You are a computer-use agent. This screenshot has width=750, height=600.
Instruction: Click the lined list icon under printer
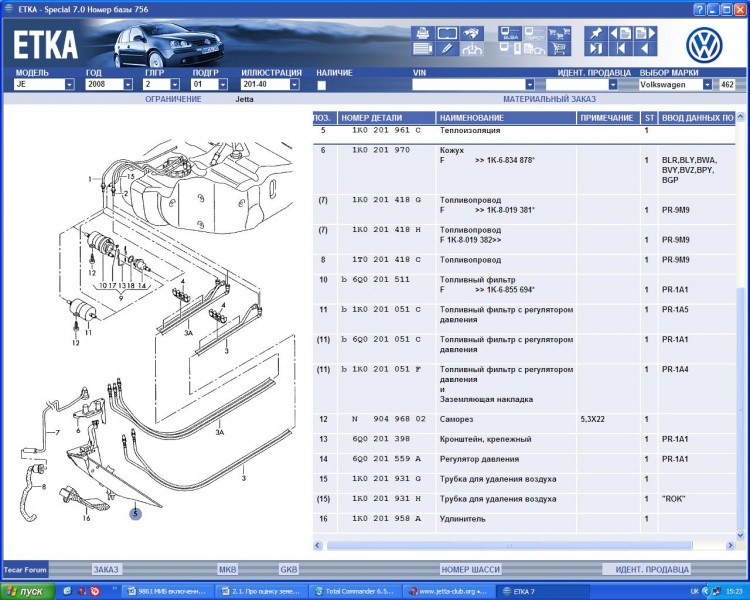point(422,49)
